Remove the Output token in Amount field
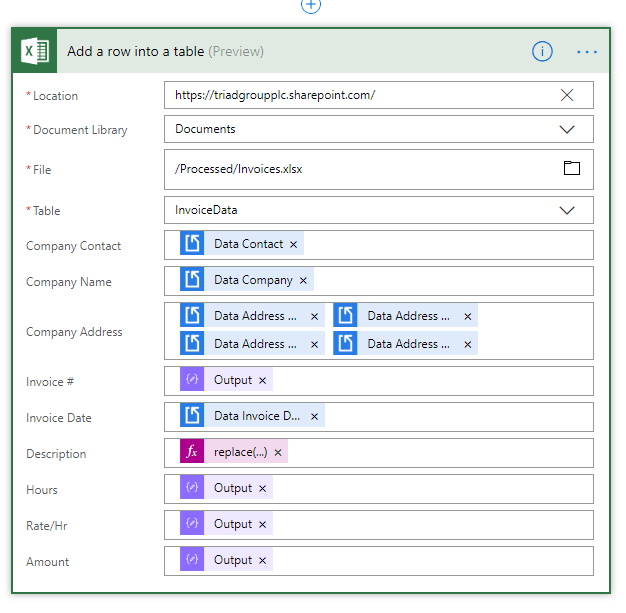This screenshot has width=626, height=613. [262, 561]
